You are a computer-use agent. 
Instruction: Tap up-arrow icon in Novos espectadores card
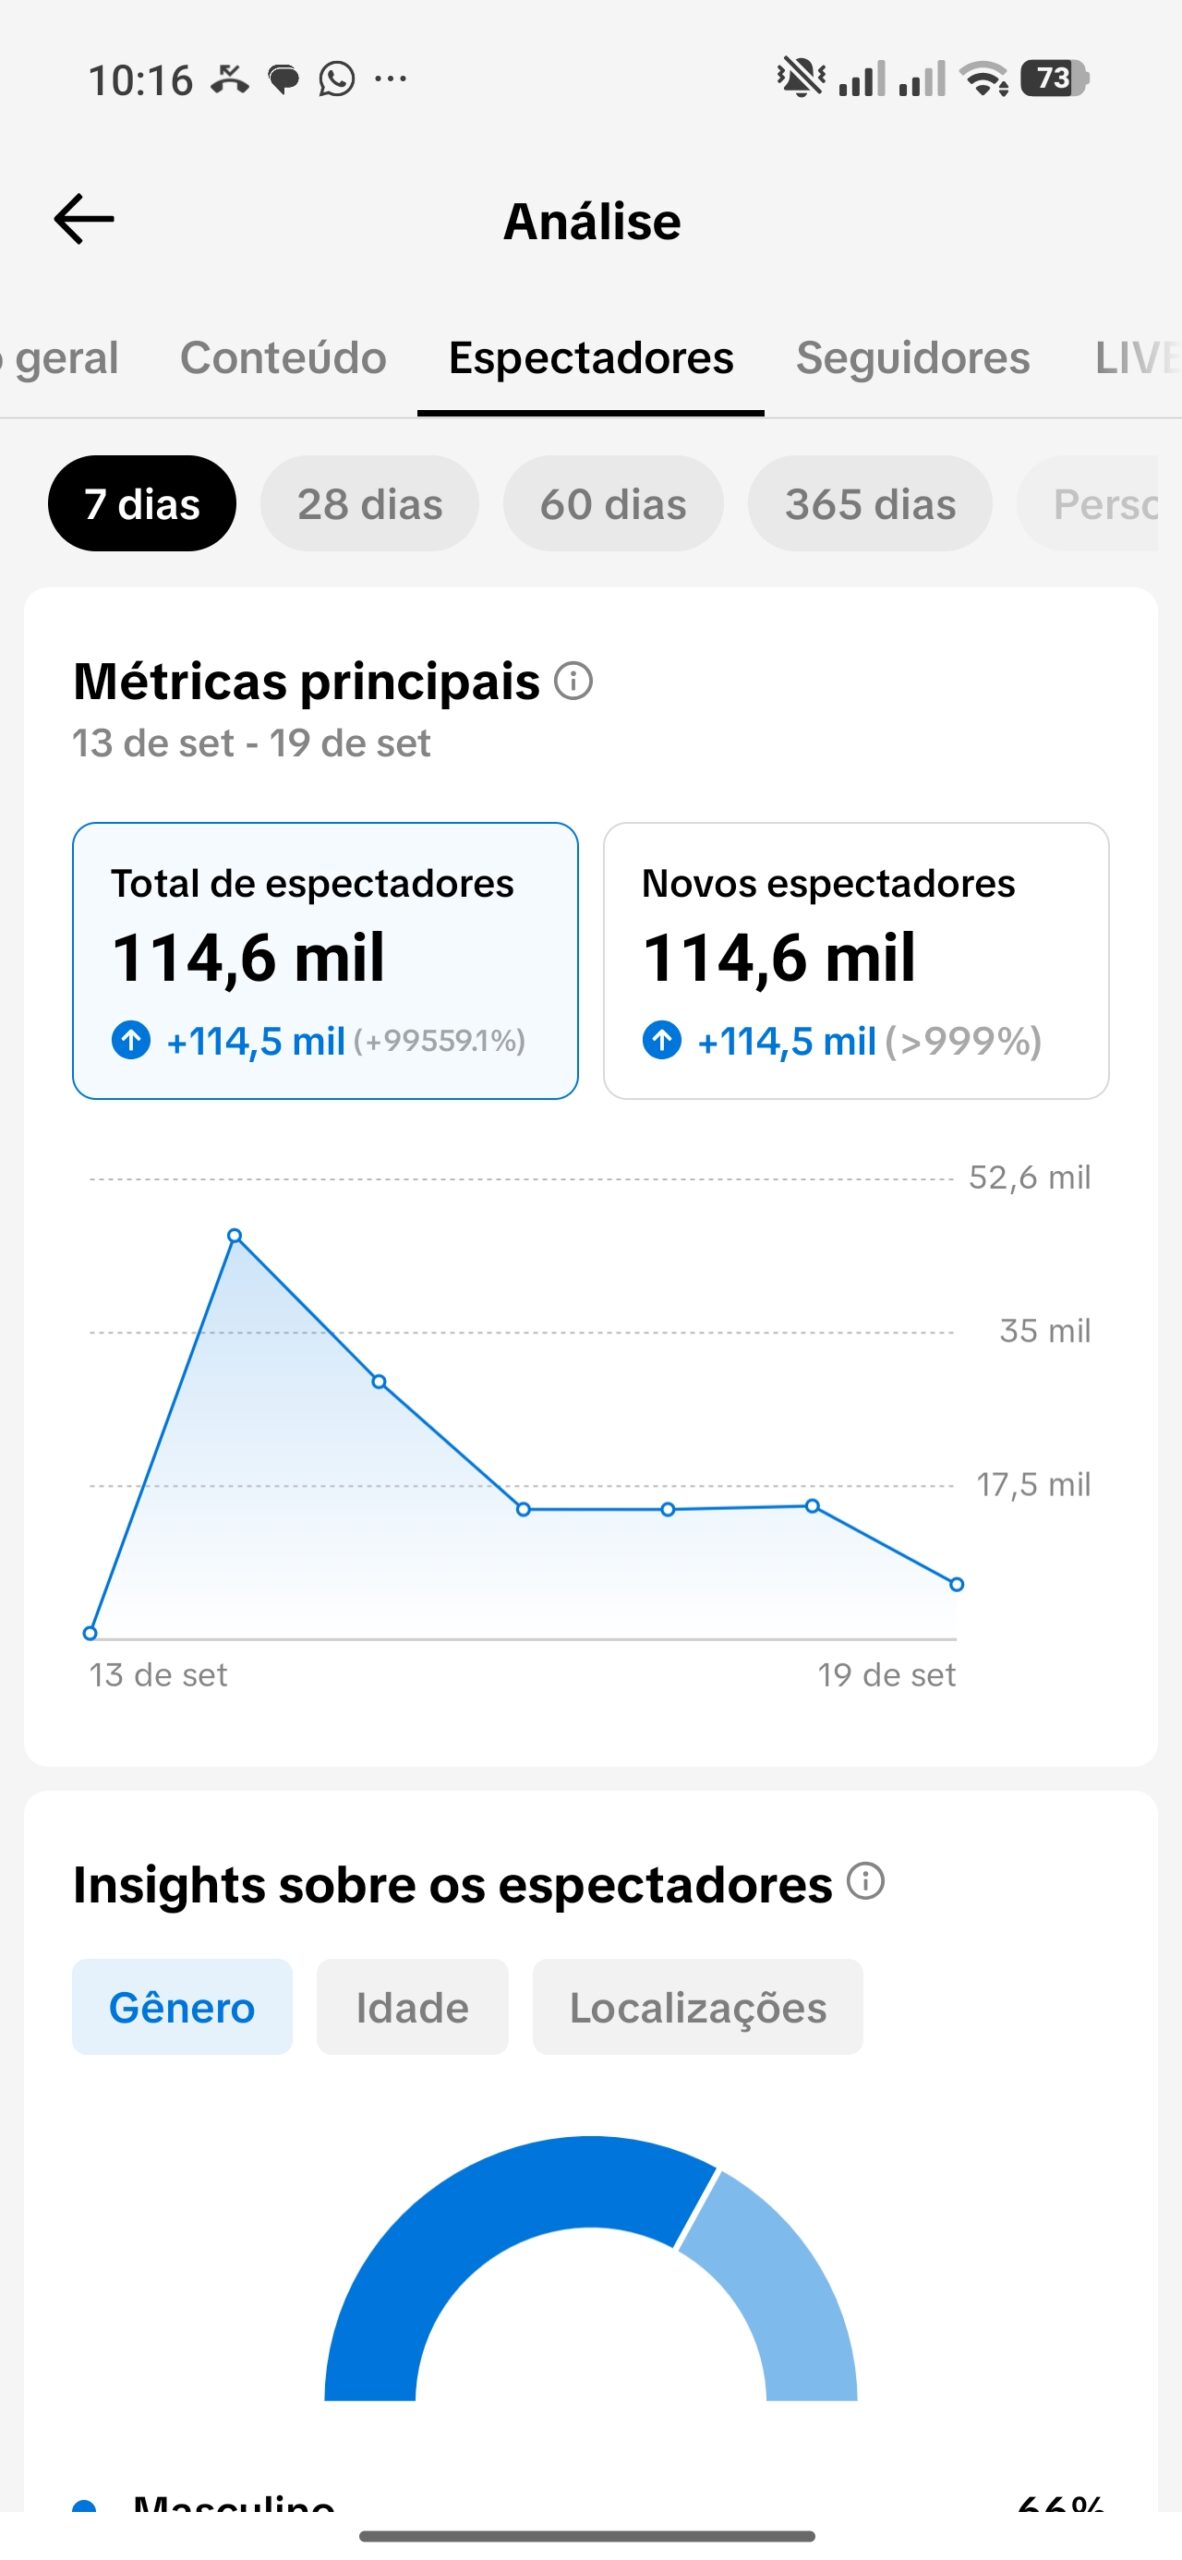[662, 1040]
